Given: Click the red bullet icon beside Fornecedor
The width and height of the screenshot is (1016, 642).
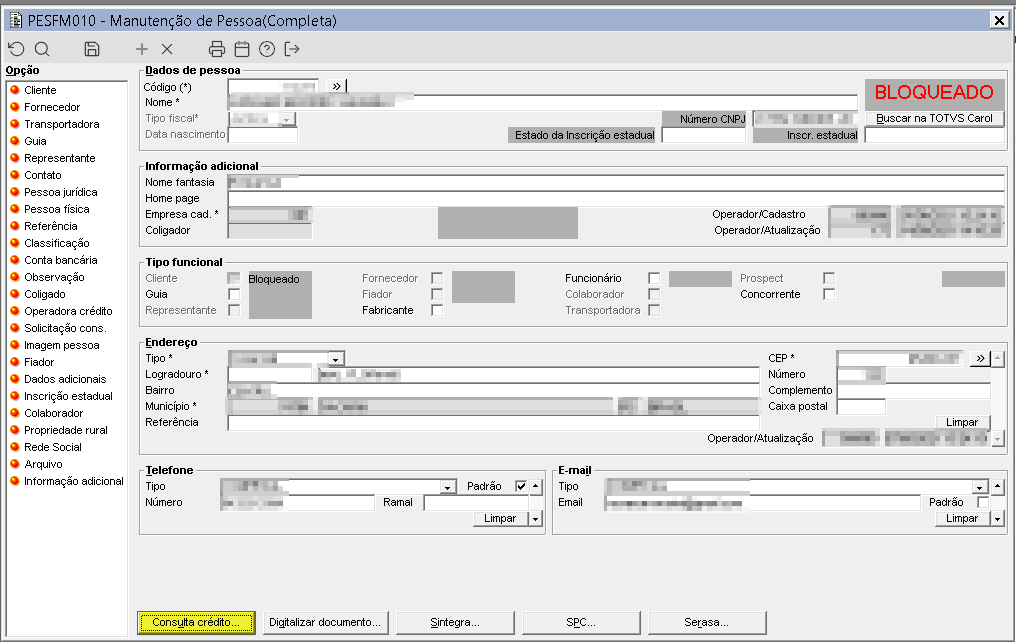Looking at the screenshot, I should coord(15,106).
